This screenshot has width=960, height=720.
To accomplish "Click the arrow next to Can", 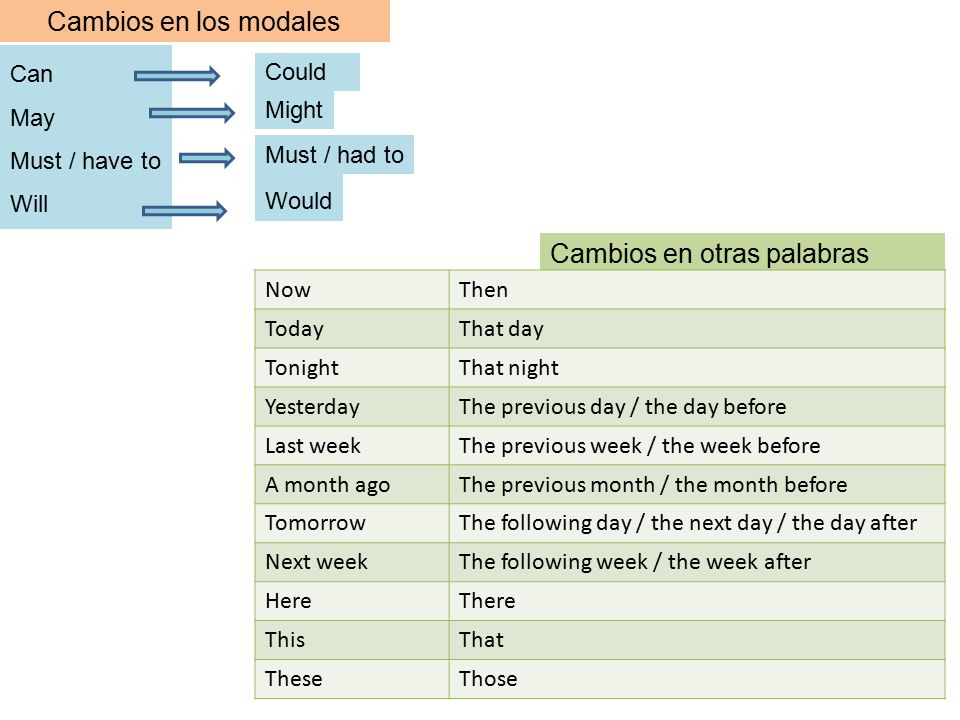I will point(176,76).
